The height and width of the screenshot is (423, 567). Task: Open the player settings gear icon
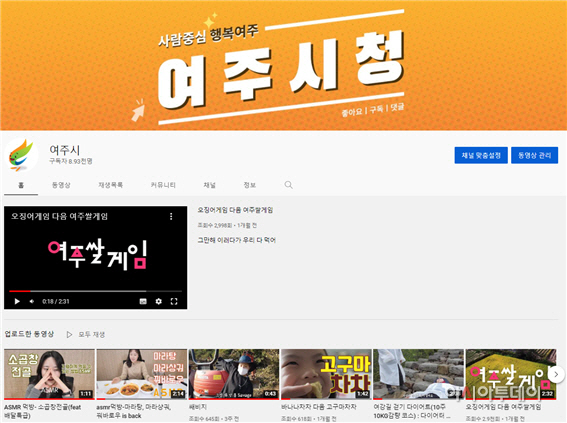(x=158, y=301)
